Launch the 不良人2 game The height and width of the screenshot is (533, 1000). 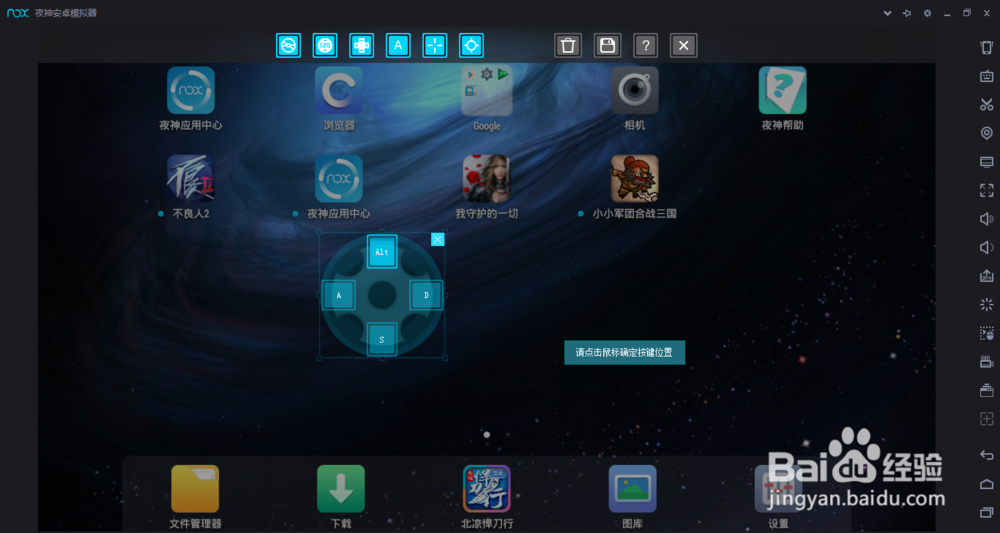(x=191, y=187)
